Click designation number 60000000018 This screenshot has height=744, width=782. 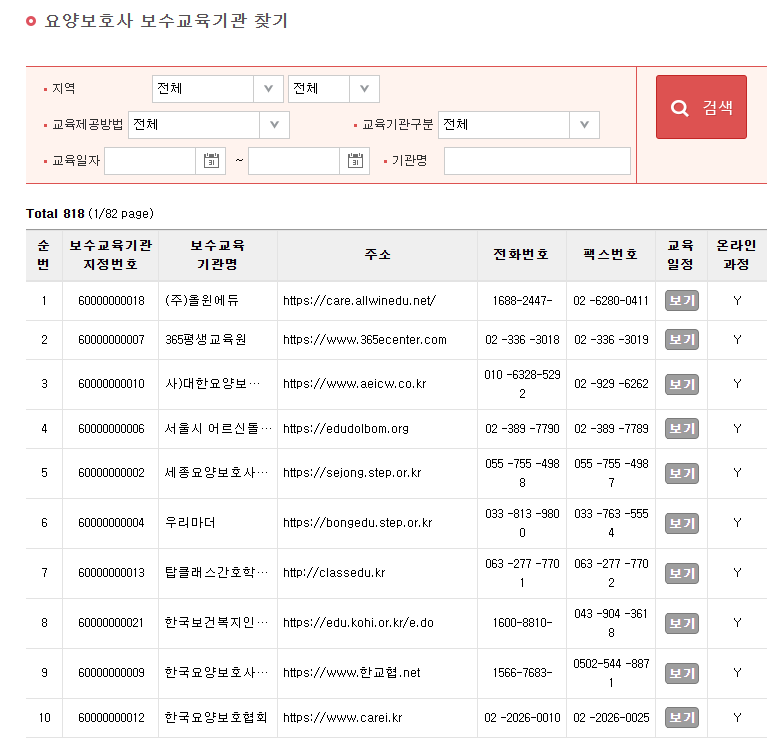pos(111,301)
